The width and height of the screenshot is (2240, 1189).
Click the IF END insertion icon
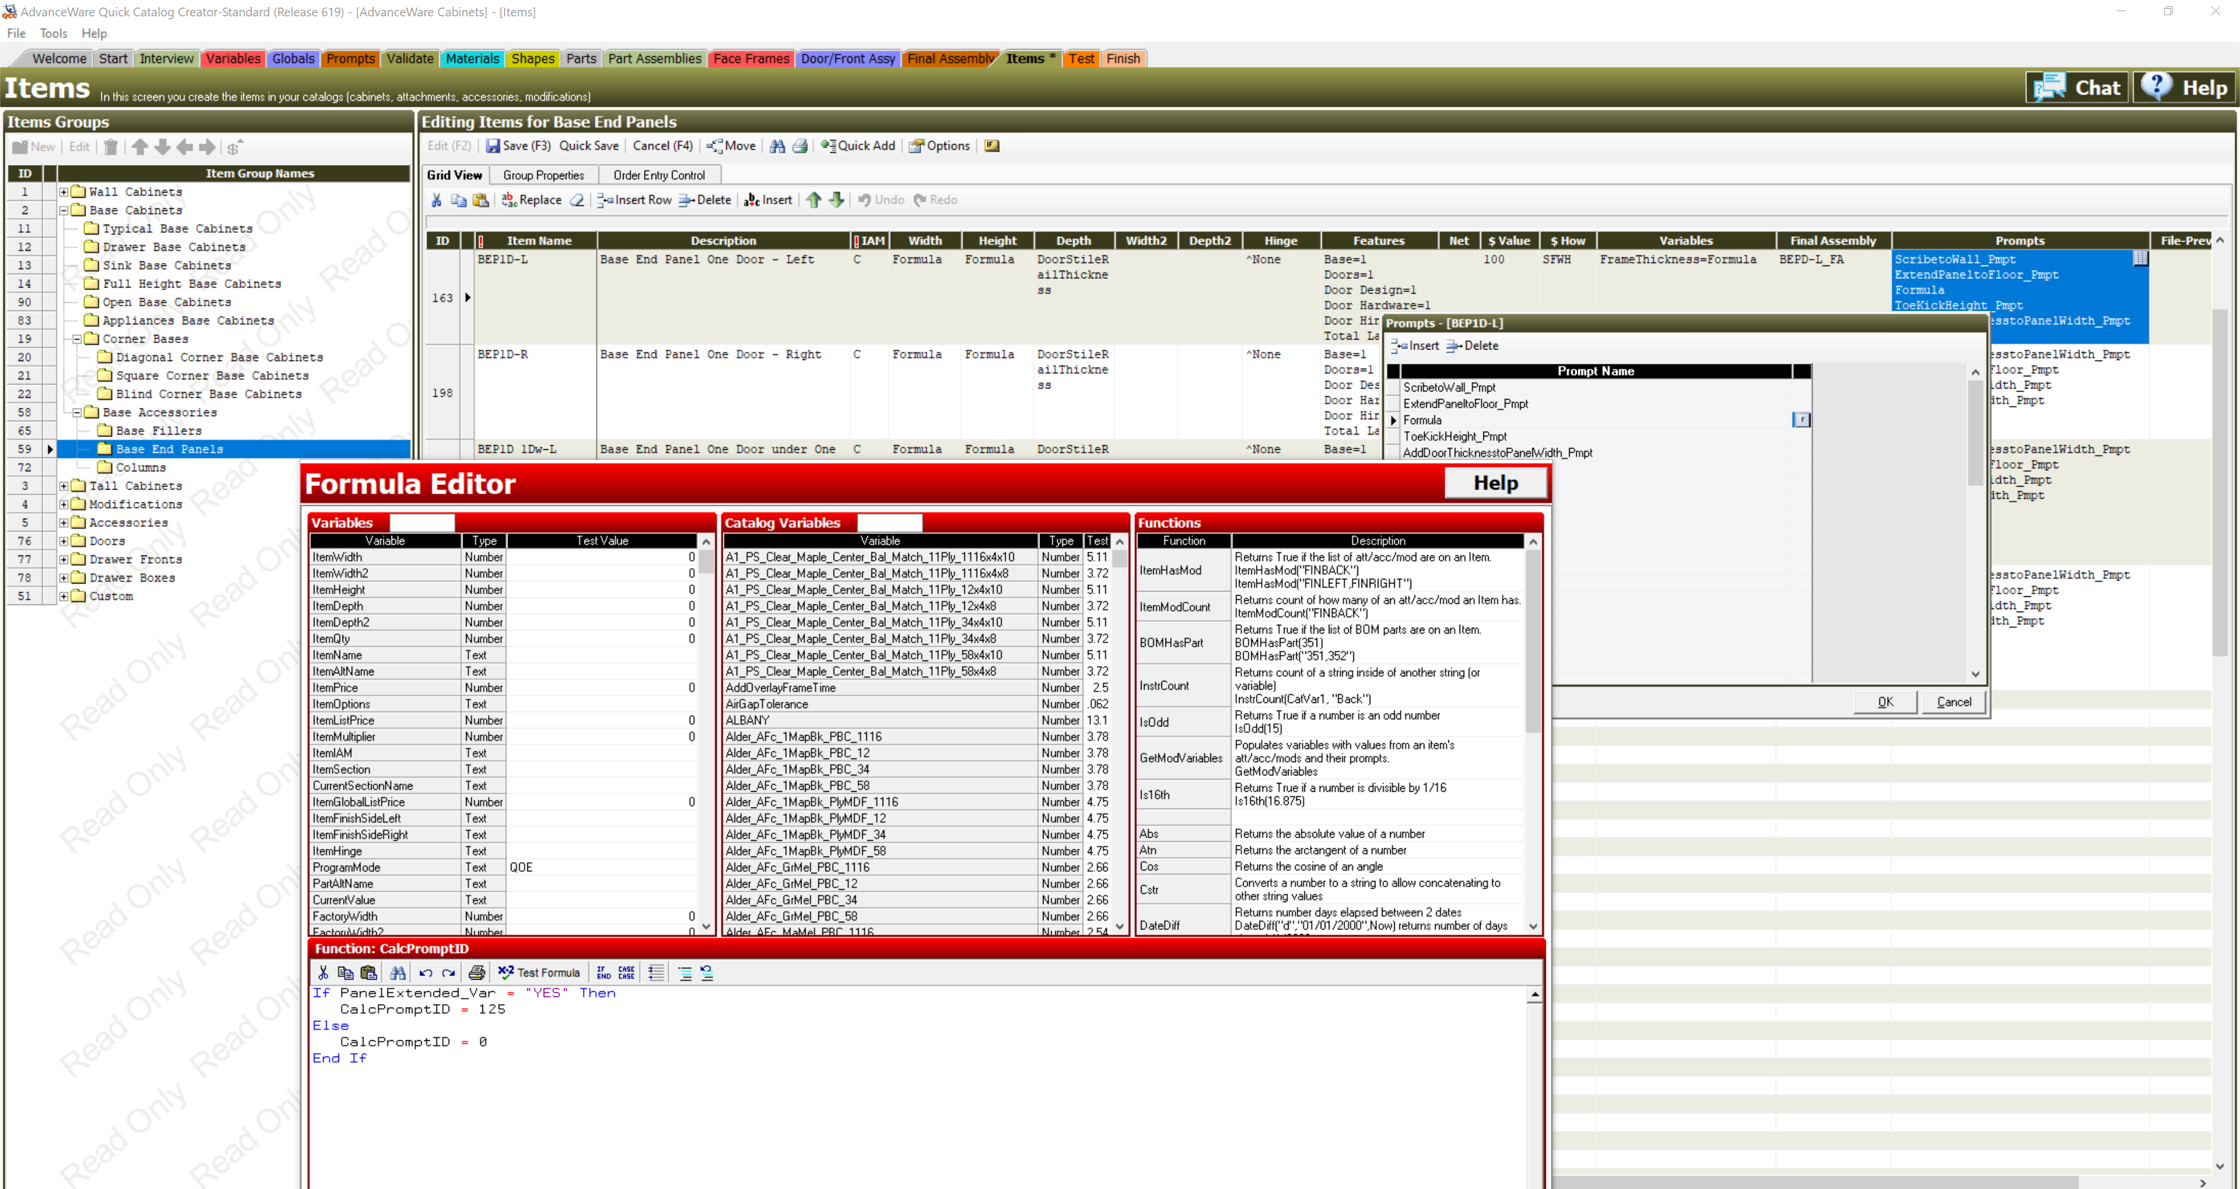point(603,972)
